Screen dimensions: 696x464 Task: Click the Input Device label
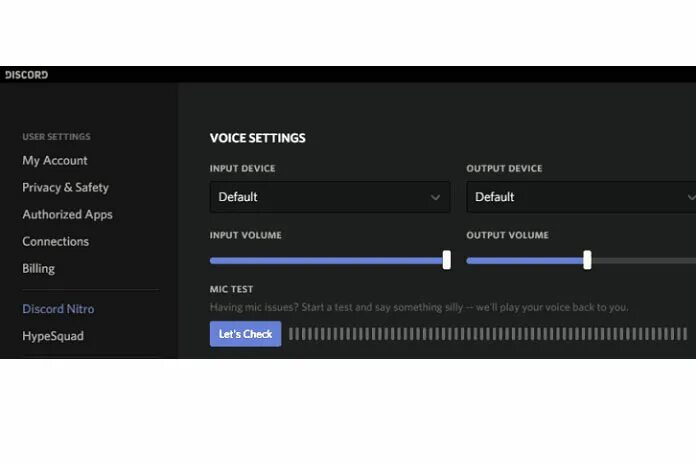tap(242, 168)
